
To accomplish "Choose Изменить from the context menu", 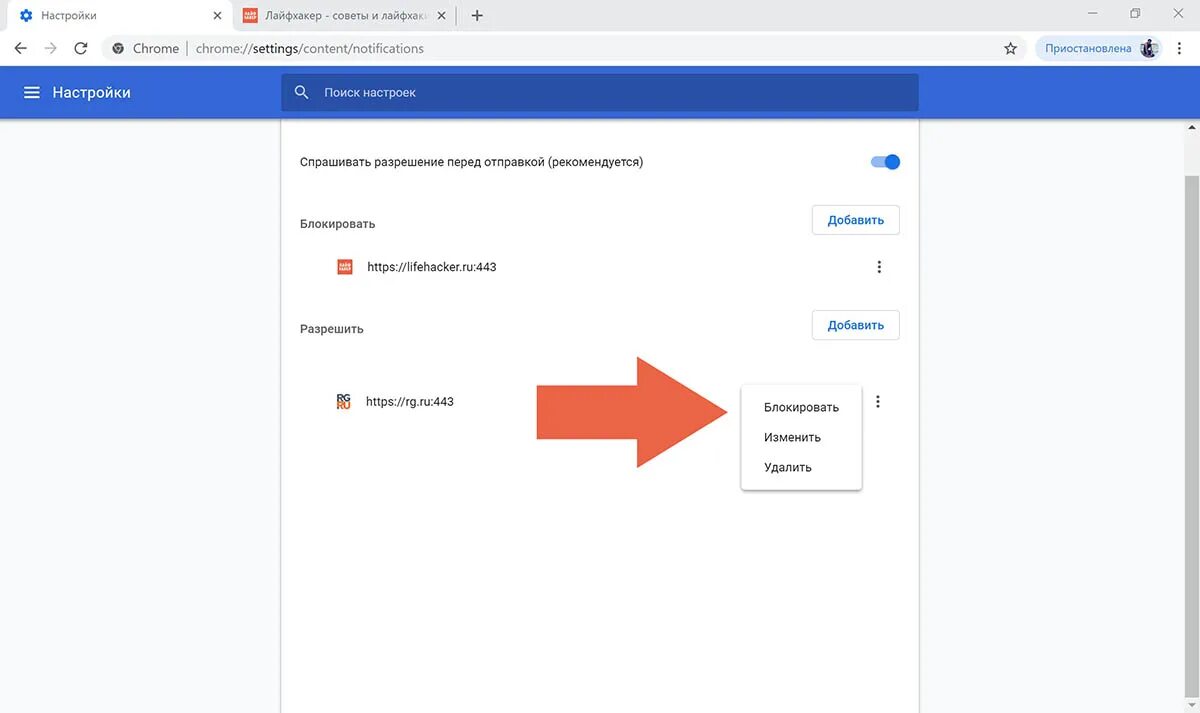I will tap(801, 437).
